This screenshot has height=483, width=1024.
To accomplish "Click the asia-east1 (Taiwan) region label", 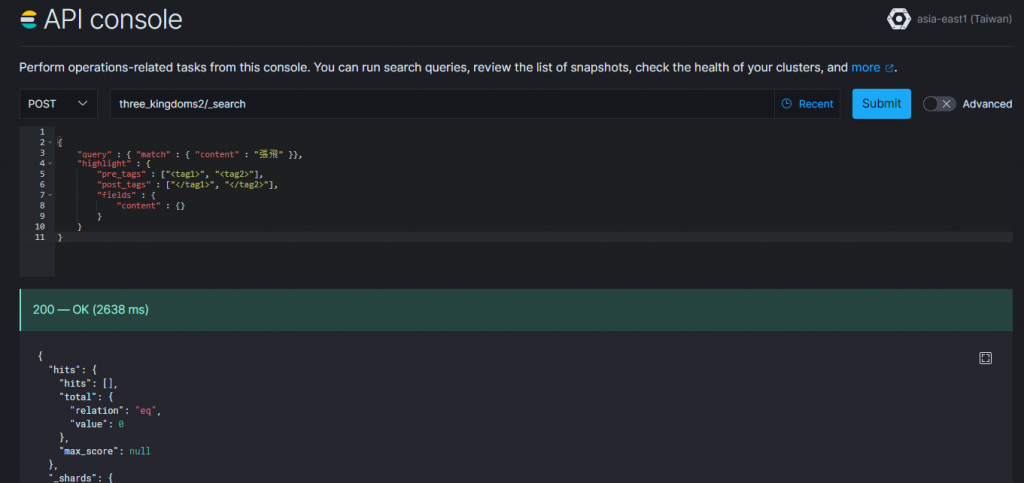I will pyautogui.click(x=963, y=19).
